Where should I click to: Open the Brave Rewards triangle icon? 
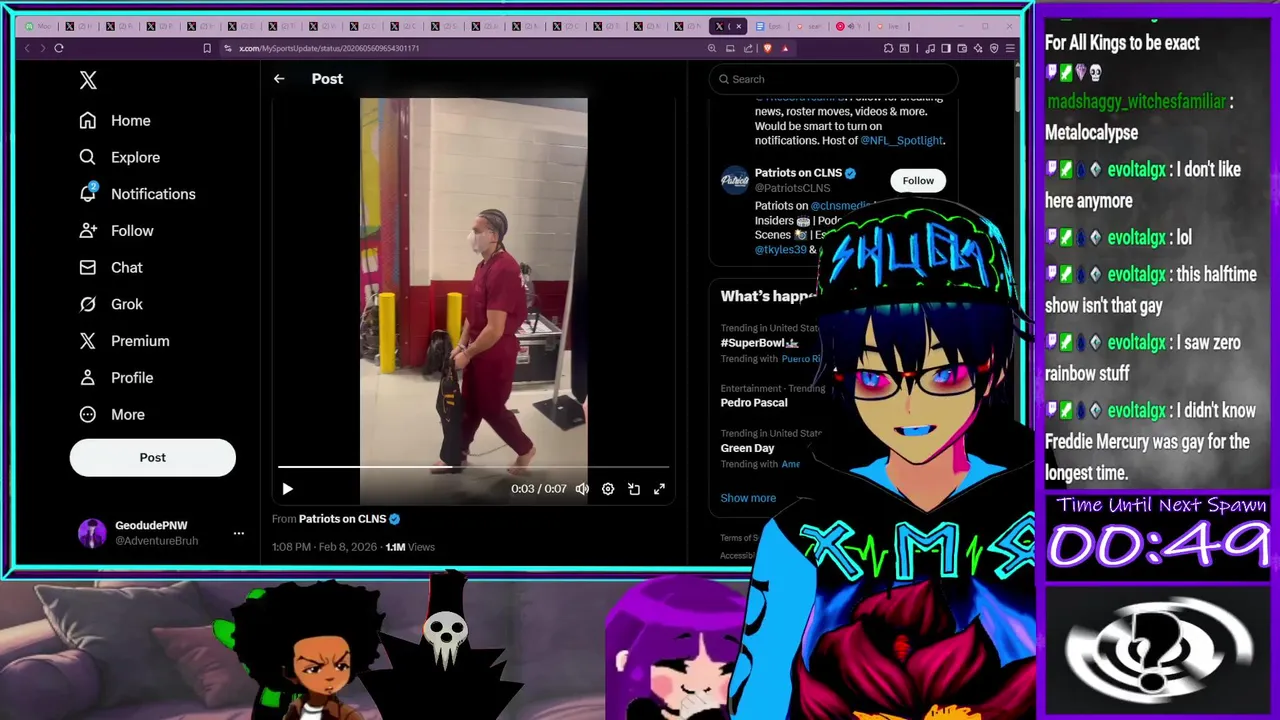click(x=785, y=48)
